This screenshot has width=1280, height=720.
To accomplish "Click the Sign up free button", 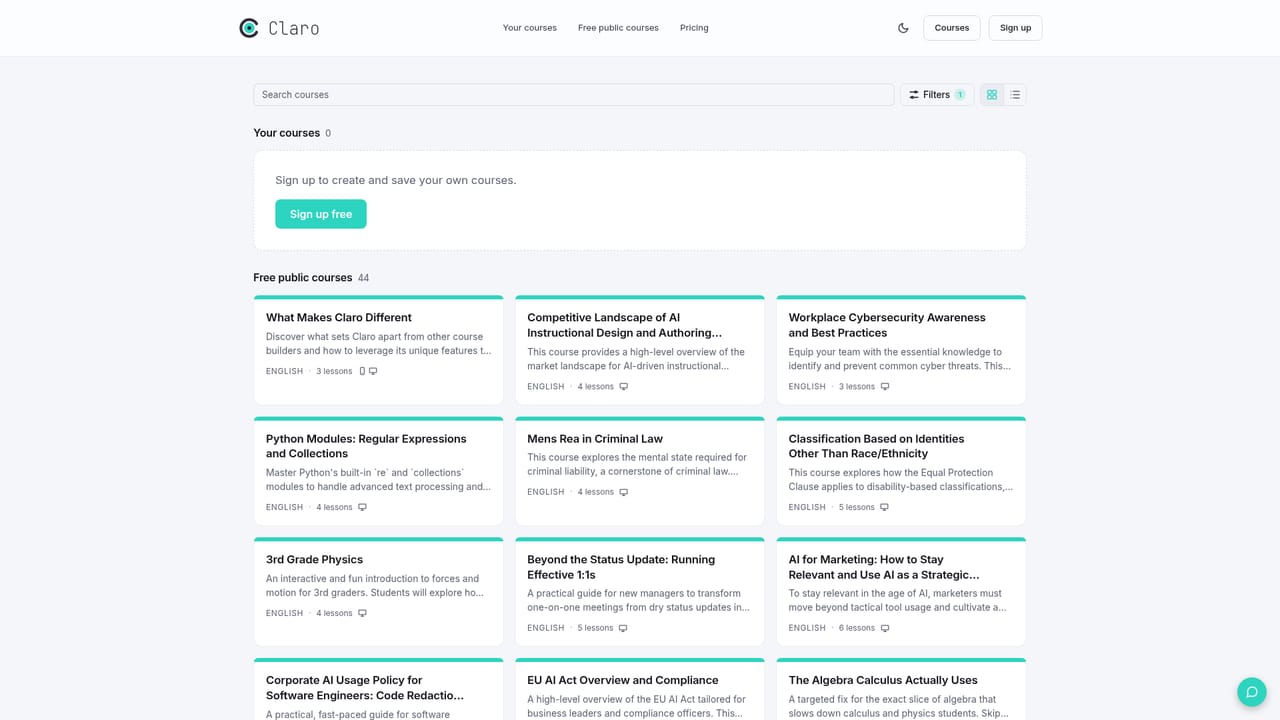I will [x=321, y=214].
